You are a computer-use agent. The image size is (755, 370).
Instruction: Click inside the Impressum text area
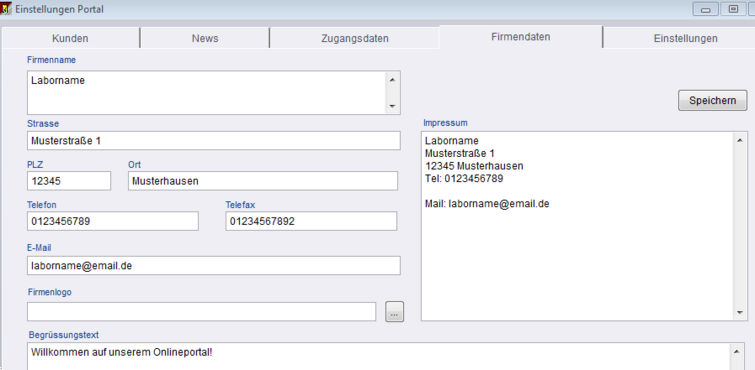pyautogui.click(x=578, y=226)
